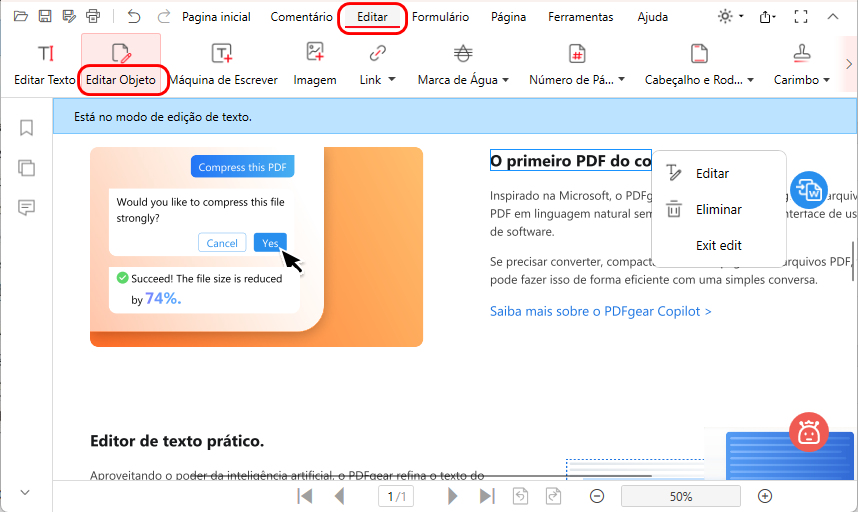Click the Compress this PDF illustration image
The height and width of the screenshot is (512, 858).
click(x=257, y=247)
